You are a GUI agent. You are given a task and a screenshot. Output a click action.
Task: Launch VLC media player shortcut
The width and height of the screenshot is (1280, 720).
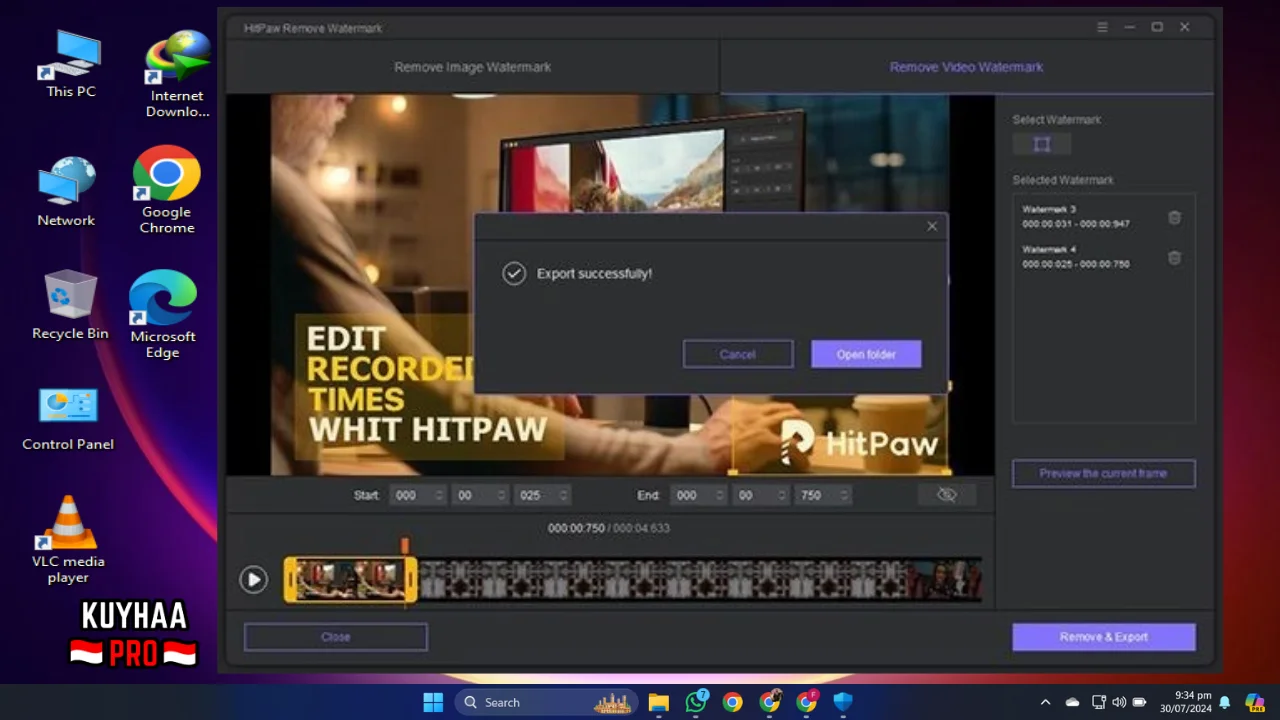[x=68, y=540]
